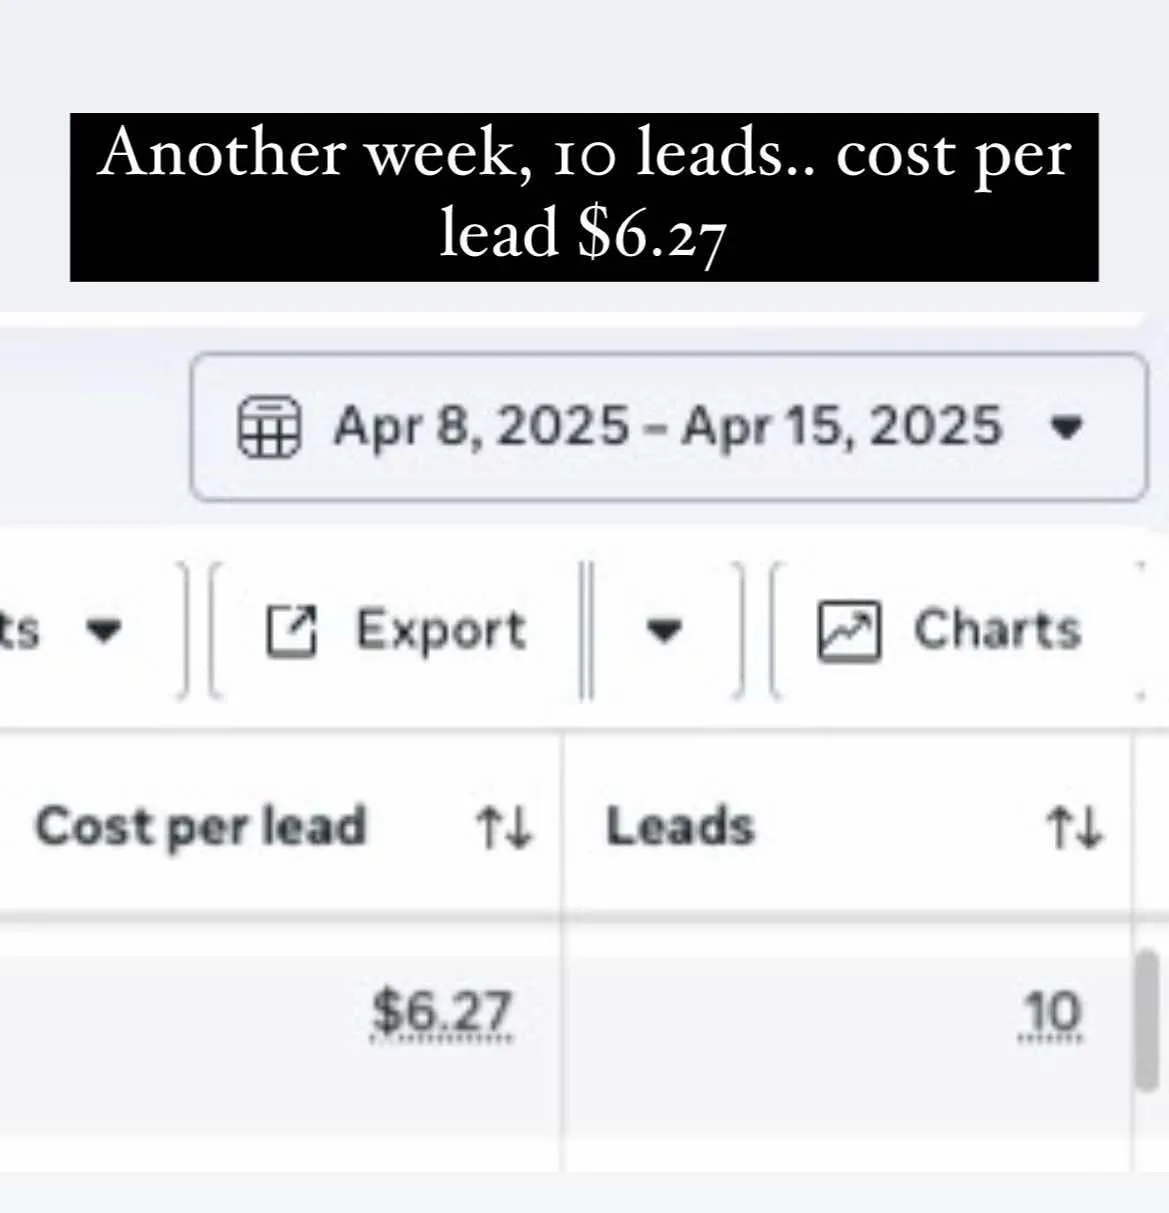Click the Export icon
This screenshot has width=1169, height=1213.
(291, 632)
